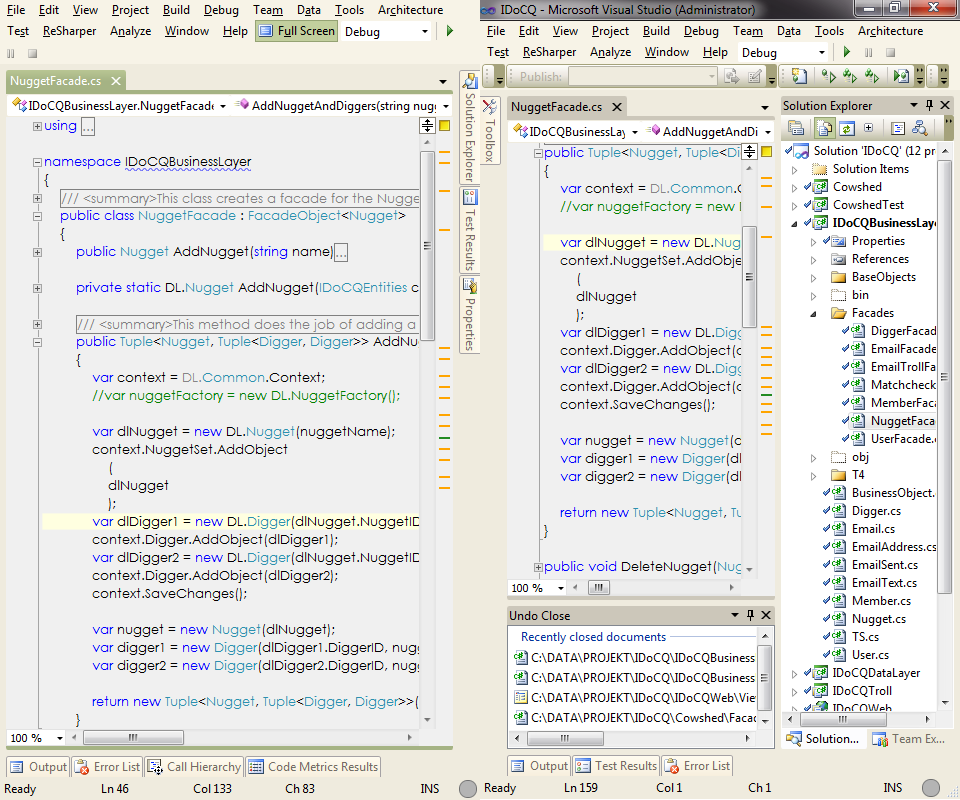The image size is (960, 800).
Task: Switch to Team Explorer tab
Action: point(909,739)
